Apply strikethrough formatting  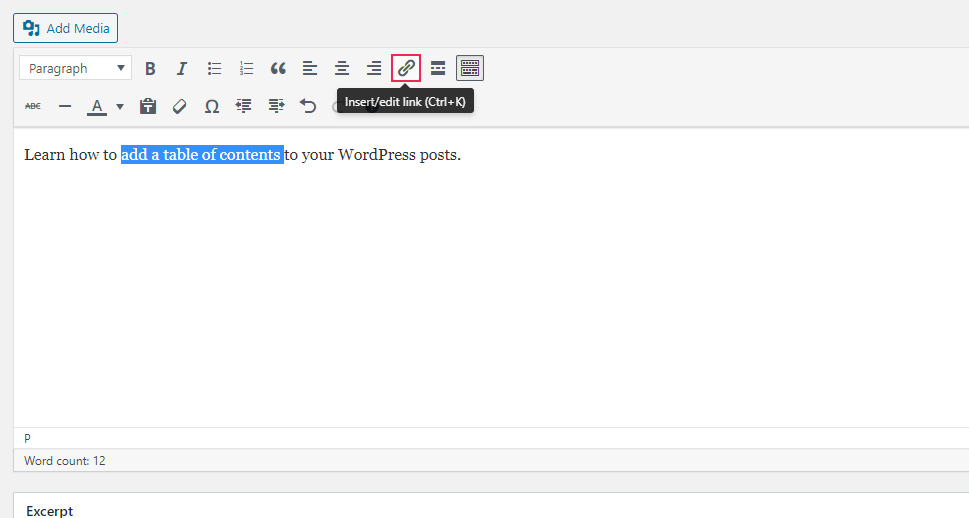[33, 106]
